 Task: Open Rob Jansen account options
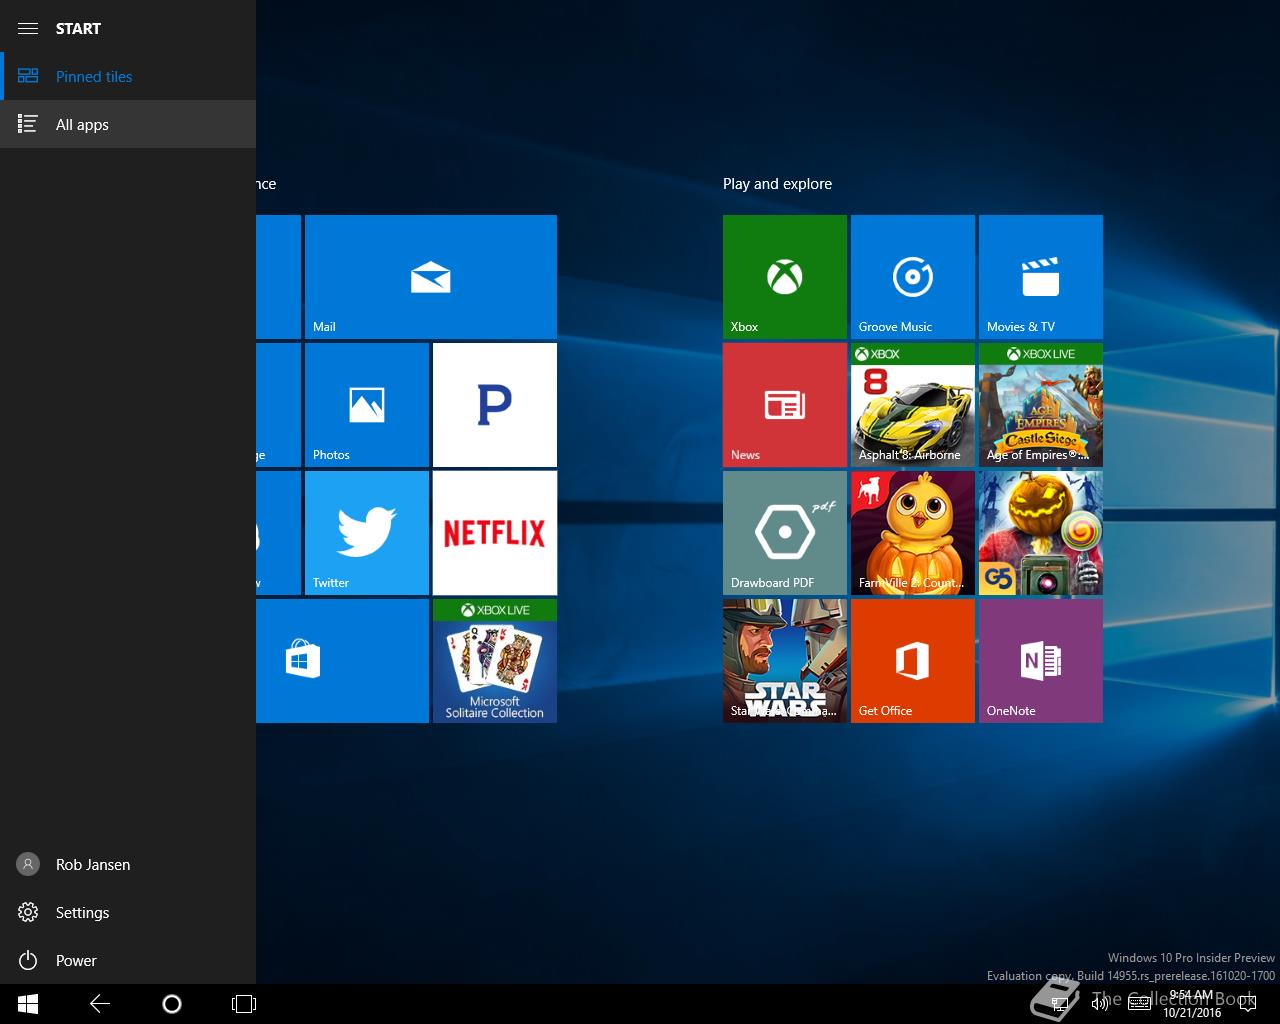coord(128,864)
